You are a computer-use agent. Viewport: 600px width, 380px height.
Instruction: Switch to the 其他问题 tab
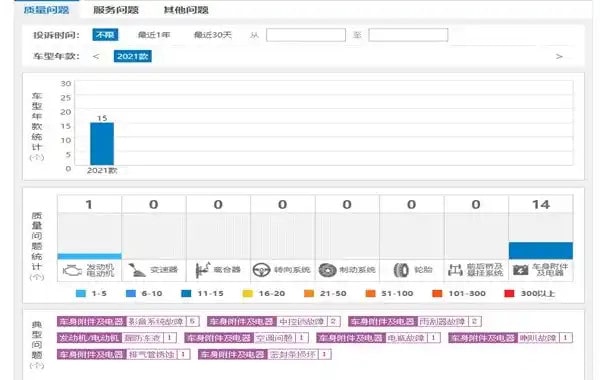(186, 10)
